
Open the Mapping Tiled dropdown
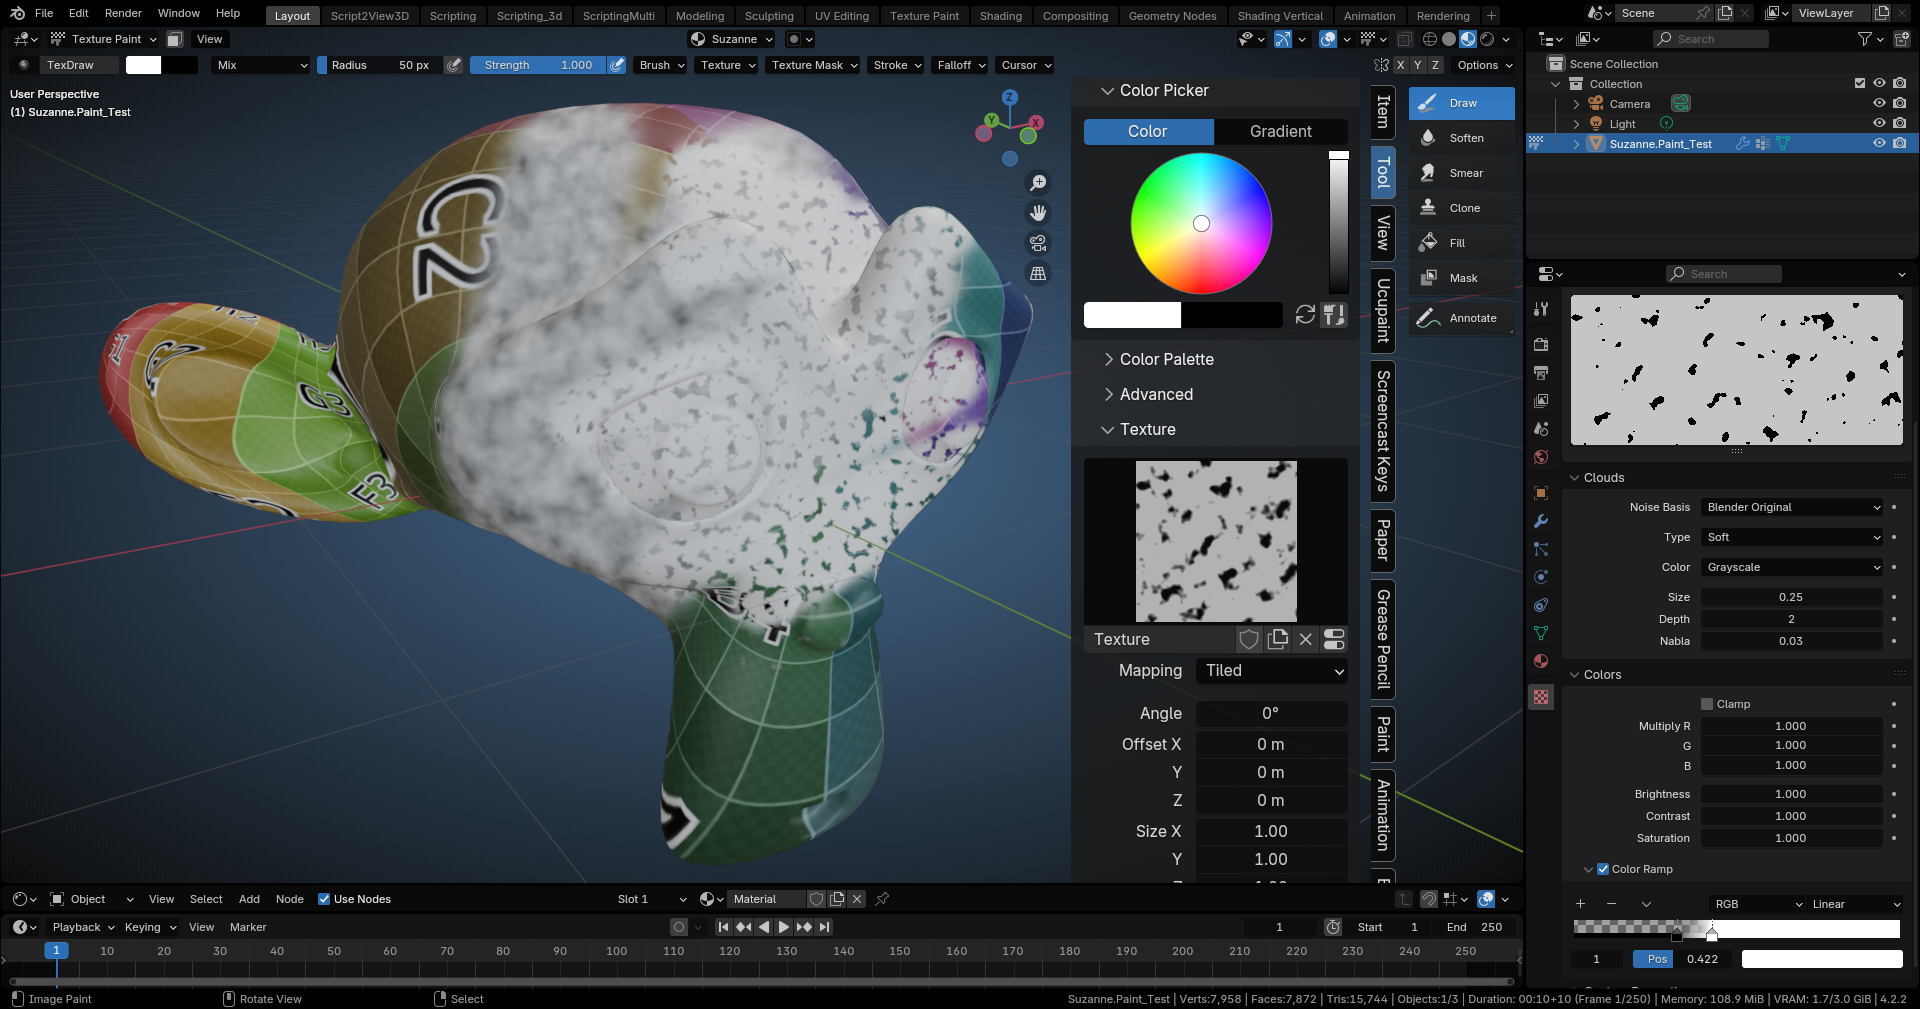[x=1272, y=671]
